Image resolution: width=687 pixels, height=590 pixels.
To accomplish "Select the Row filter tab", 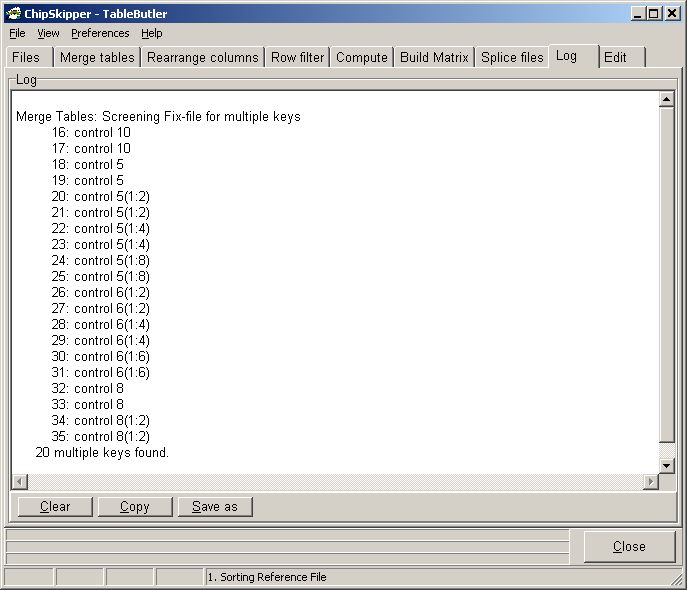I will coord(297,57).
